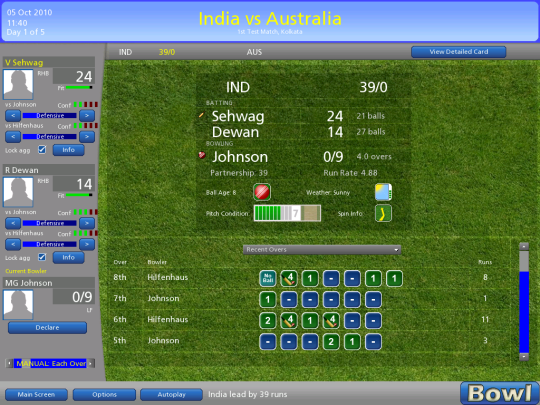Click MG Johnson's bowler portrait

(x=18, y=304)
